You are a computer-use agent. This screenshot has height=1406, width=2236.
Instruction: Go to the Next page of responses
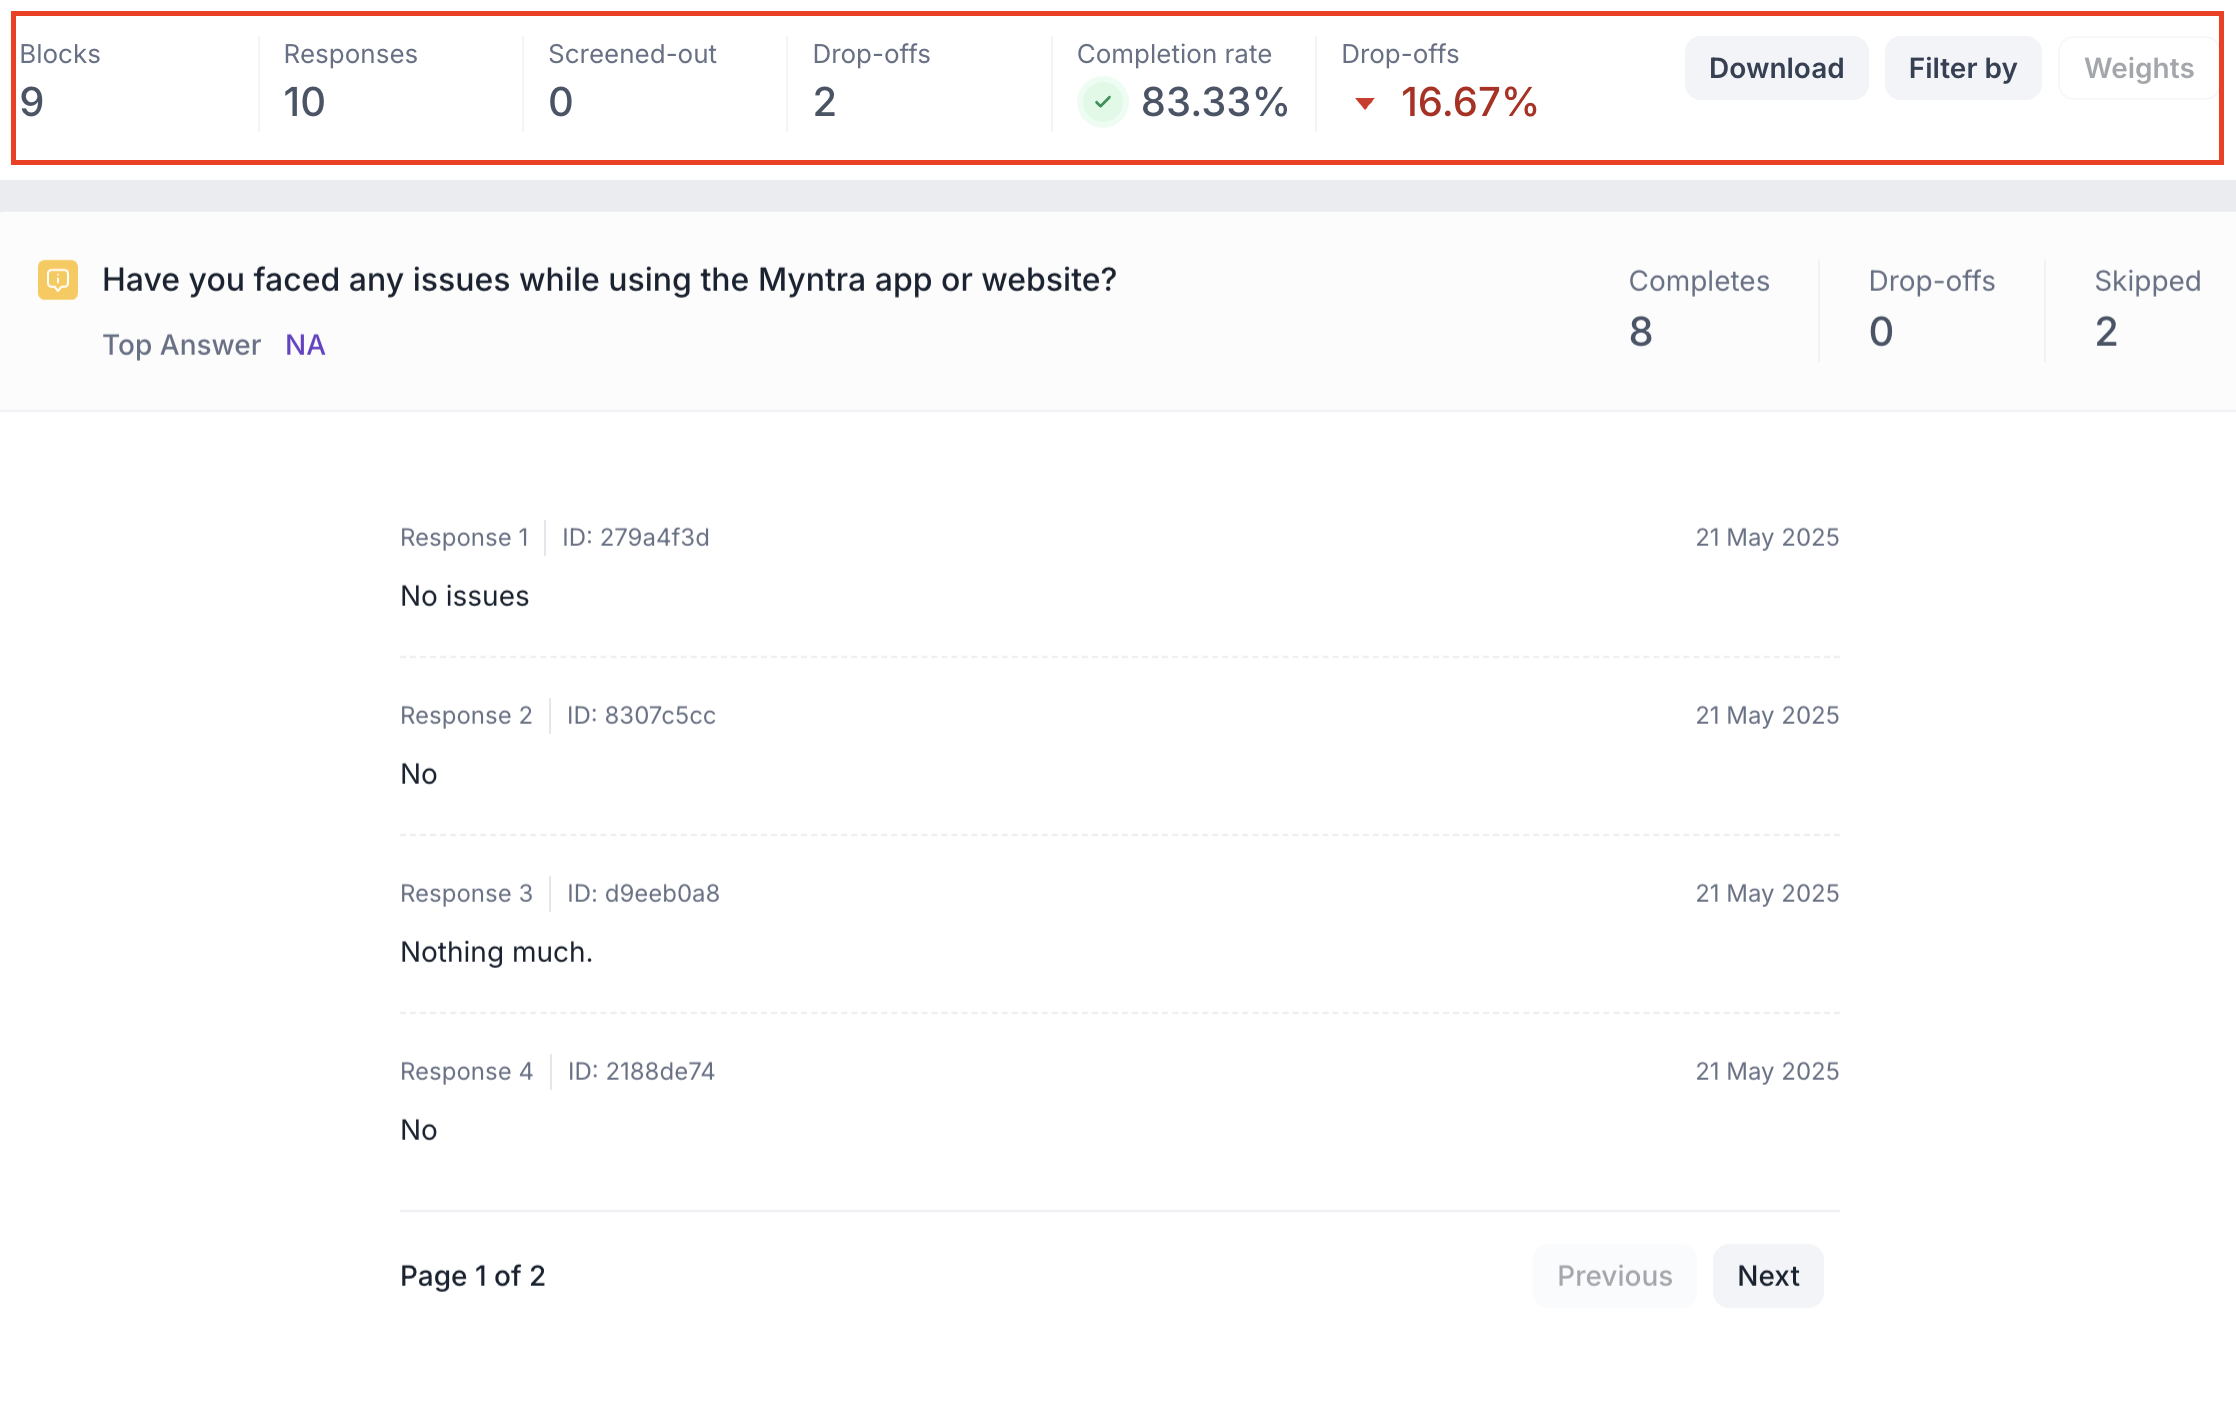click(1767, 1276)
